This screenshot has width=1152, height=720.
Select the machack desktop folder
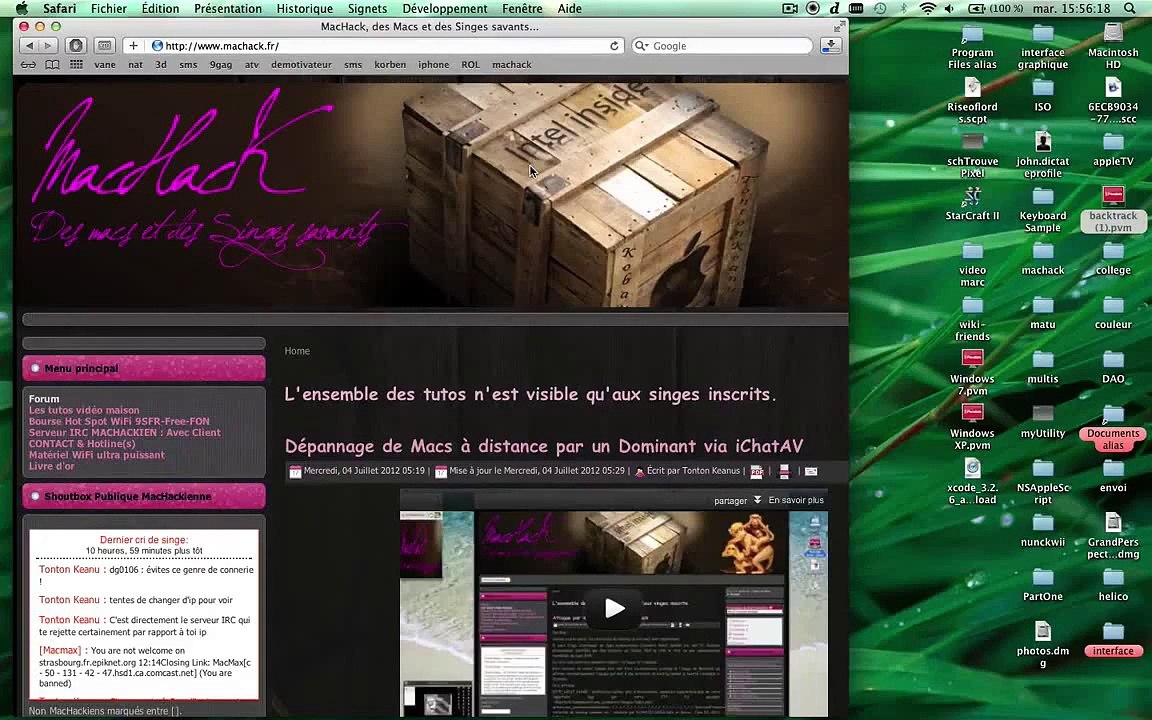coord(1043,259)
